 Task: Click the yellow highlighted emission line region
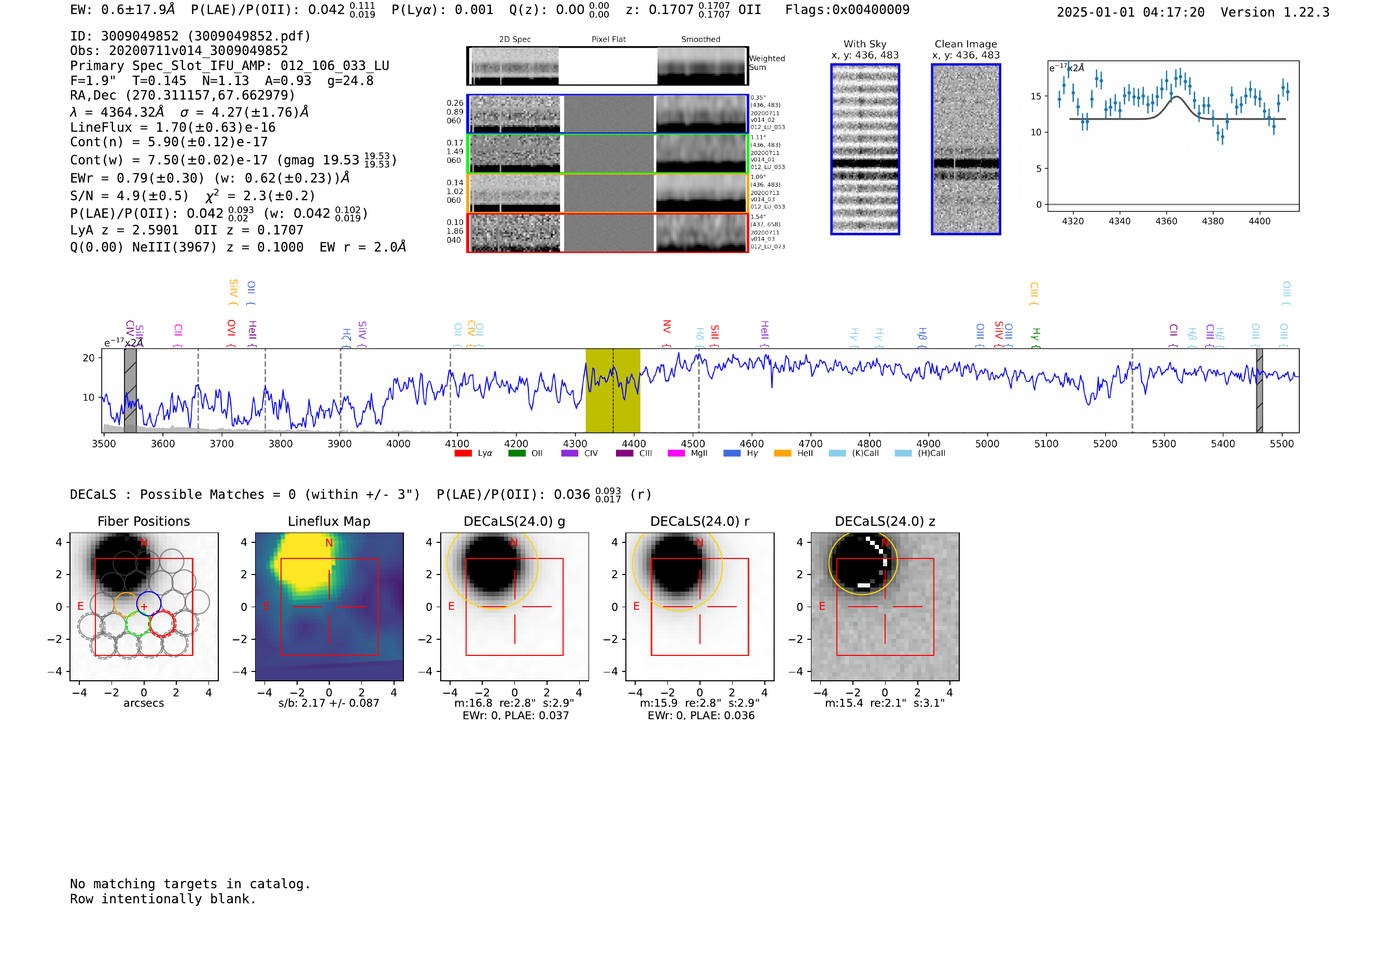(x=613, y=391)
